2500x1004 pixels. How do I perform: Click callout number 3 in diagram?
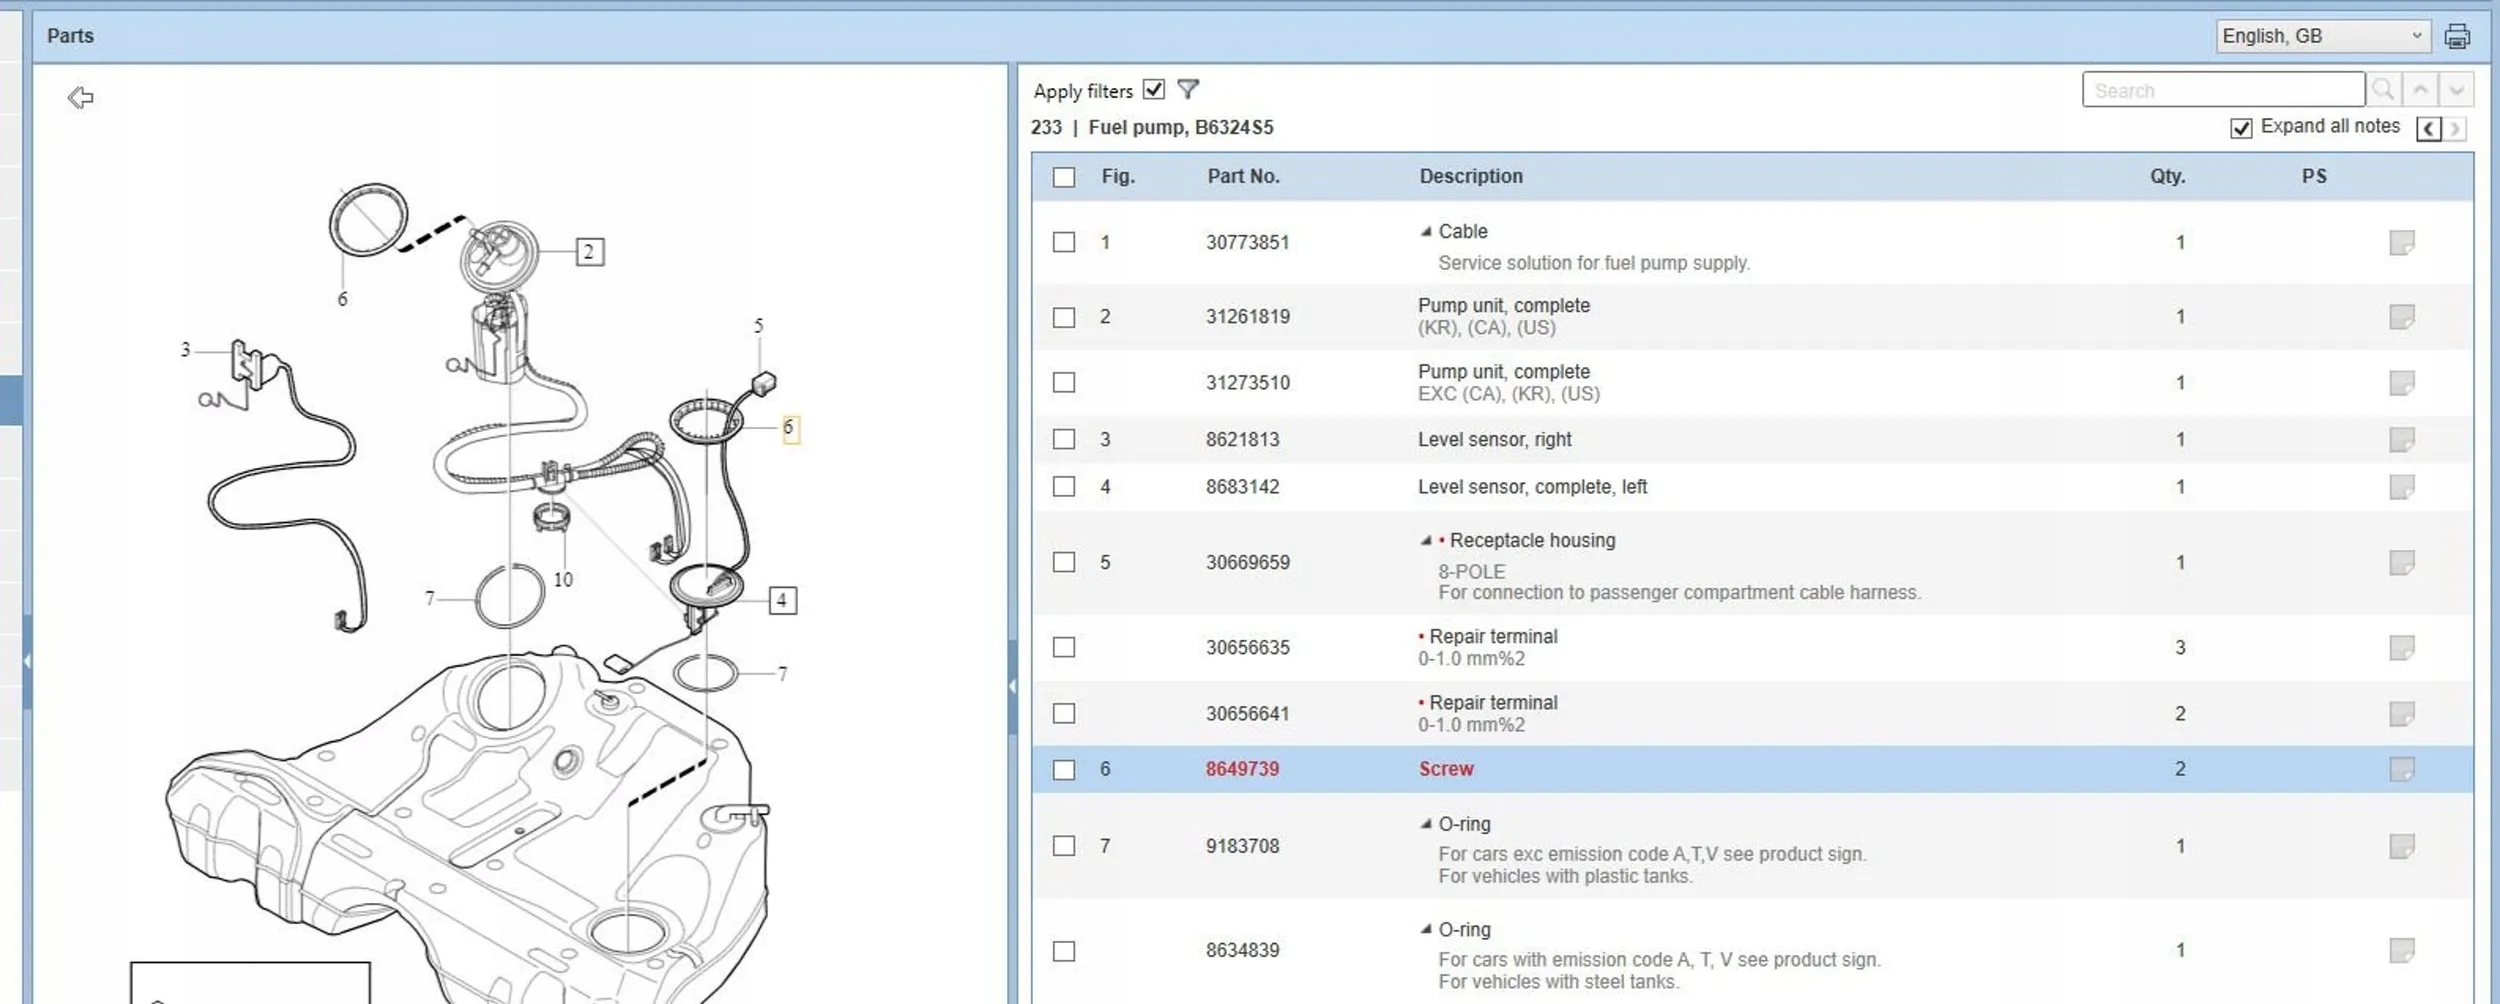pyautogui.click(x=185, y=350)
